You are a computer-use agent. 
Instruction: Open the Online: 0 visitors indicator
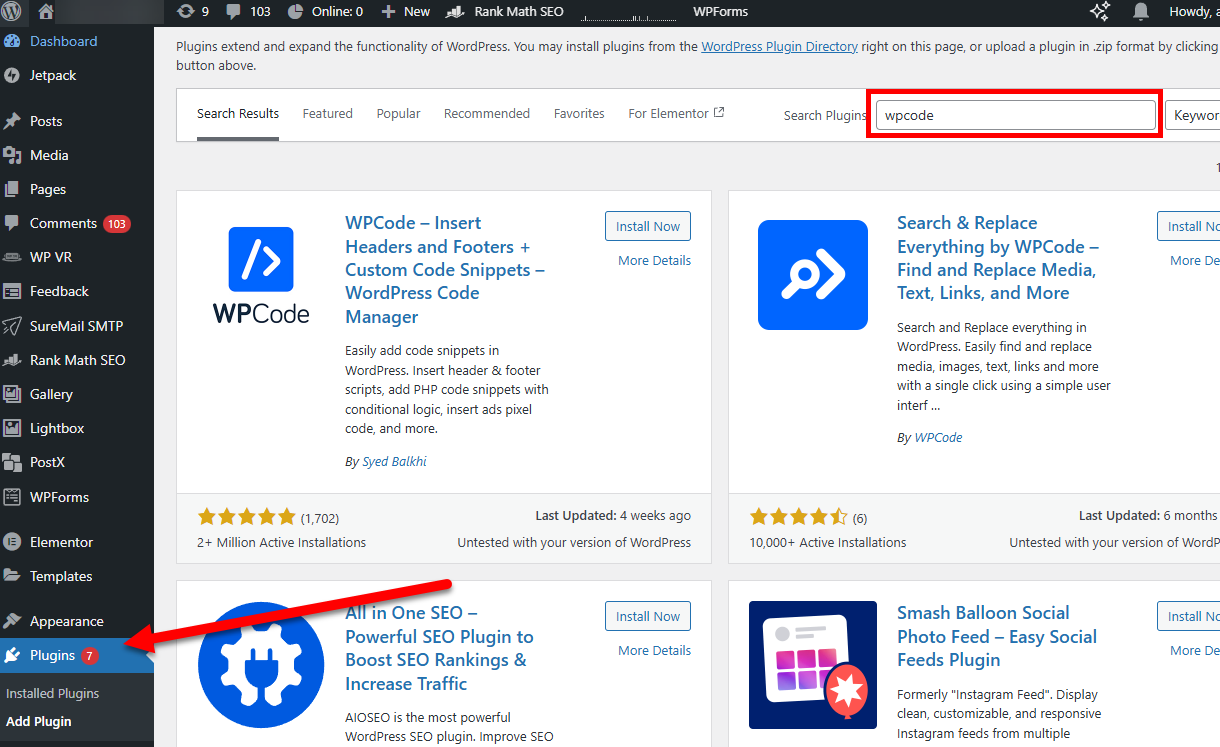[325, 12]
